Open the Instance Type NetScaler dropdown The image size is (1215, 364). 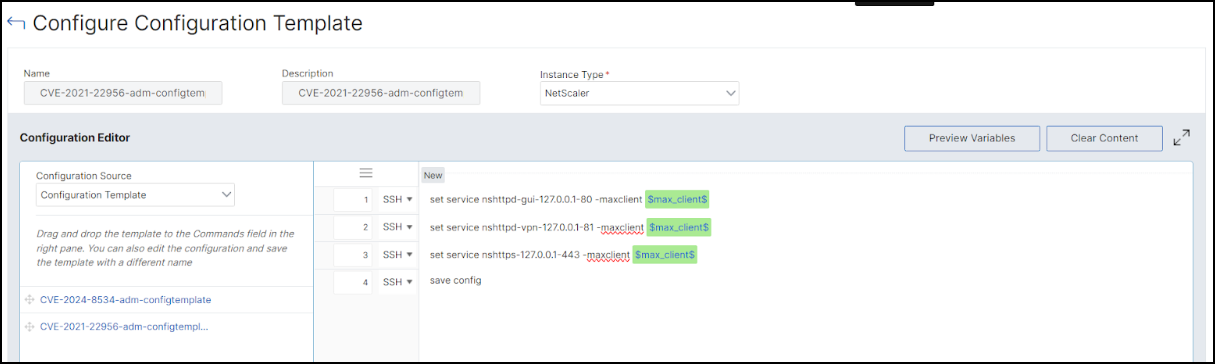[x=639, y=93]
